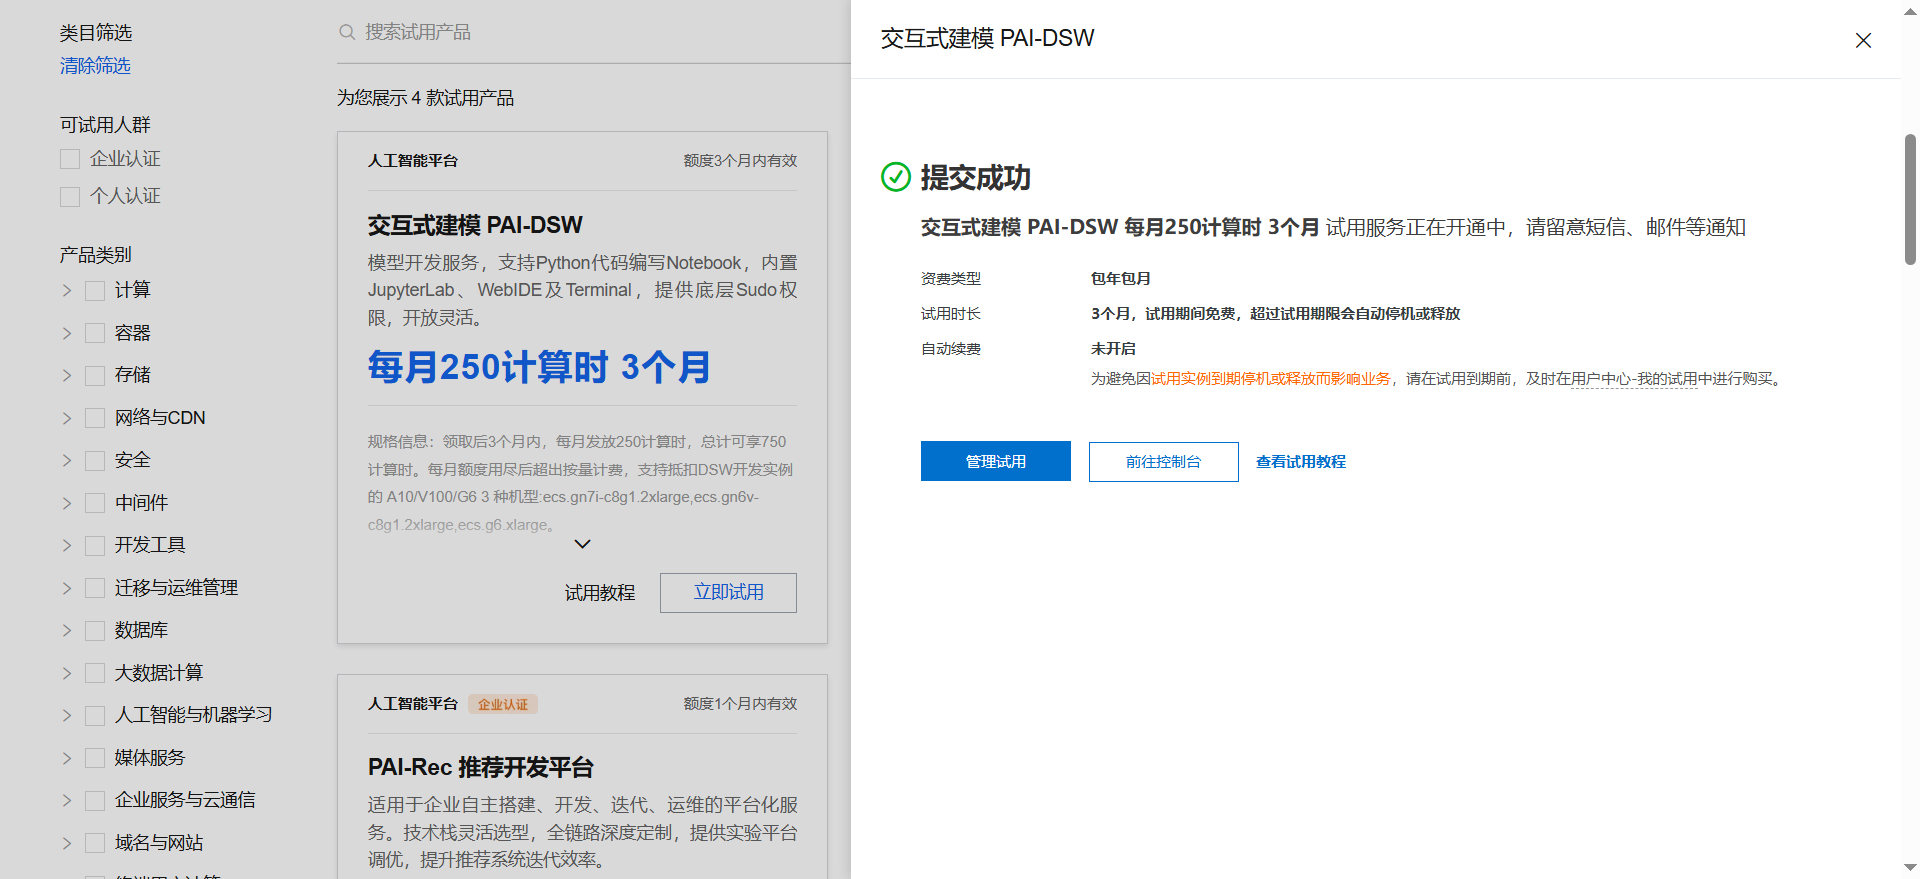Open 试用教程 on the PAI-DSW card
1920x879 pixels.
[600, 593]
